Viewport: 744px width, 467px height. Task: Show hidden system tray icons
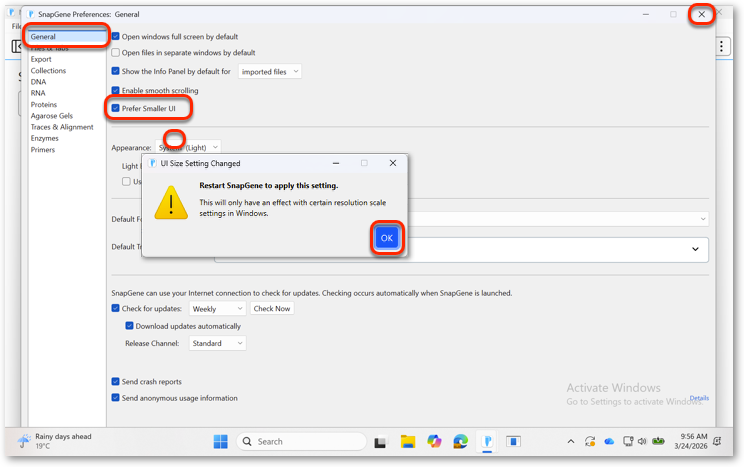click(571, 441)
